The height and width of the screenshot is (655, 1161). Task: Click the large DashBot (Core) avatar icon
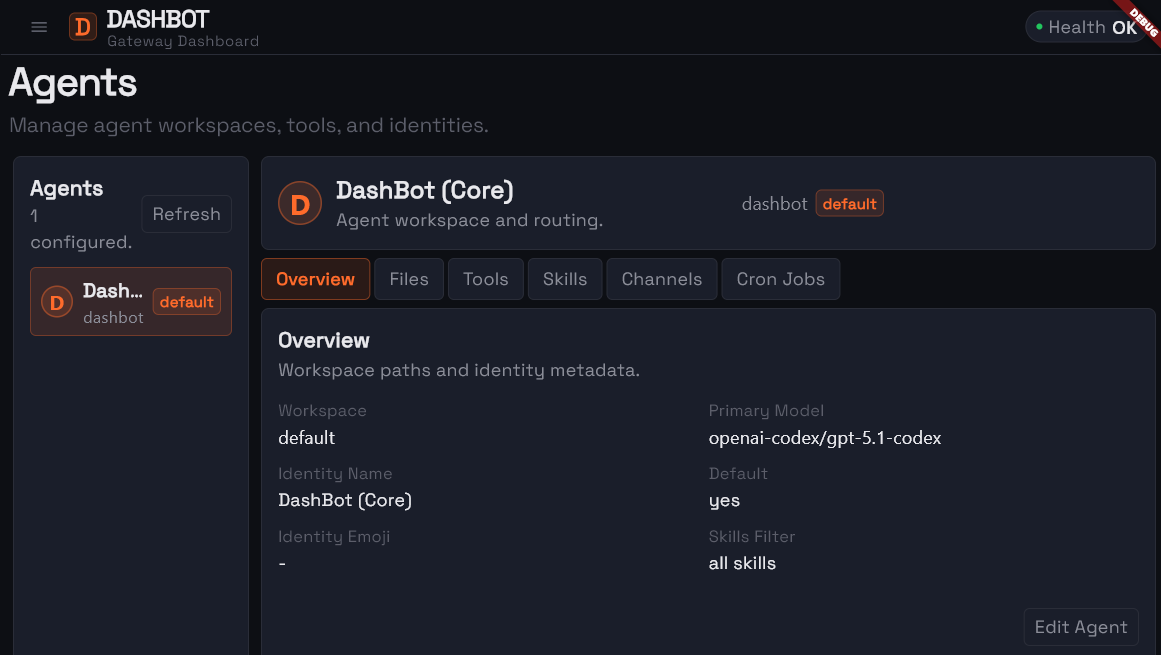point(299,204)
